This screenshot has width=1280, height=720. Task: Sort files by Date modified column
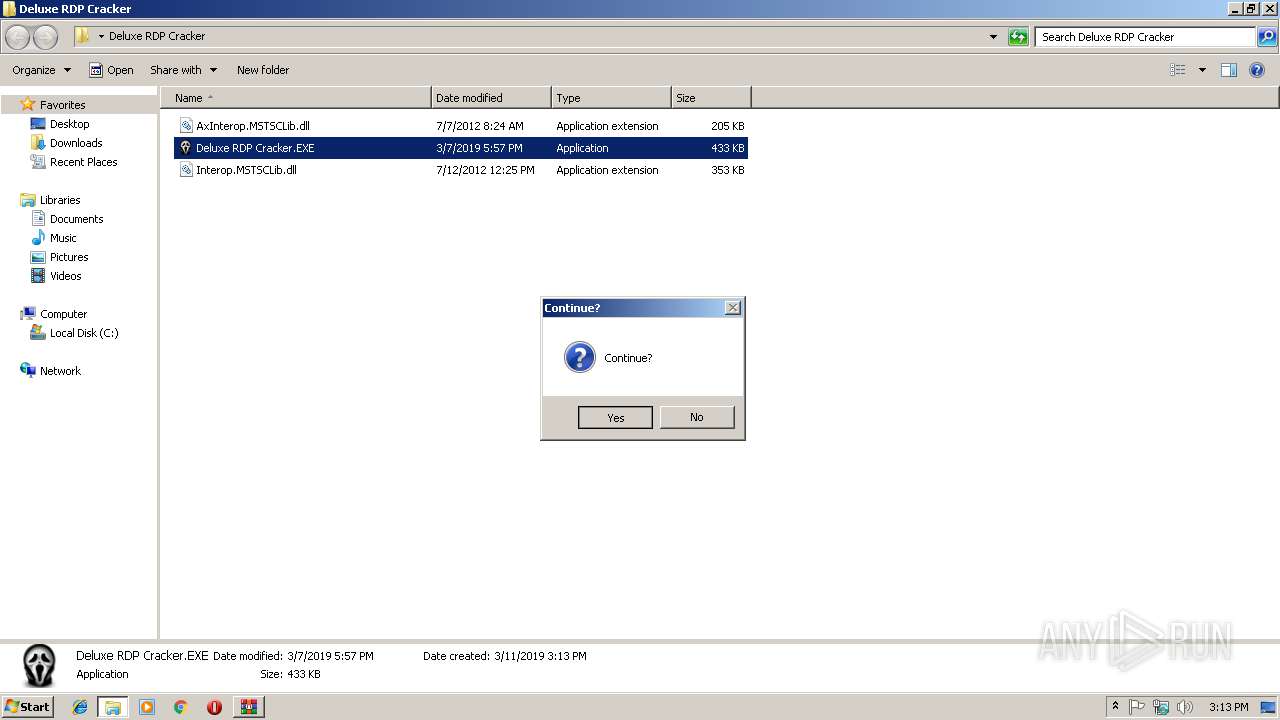491,98
